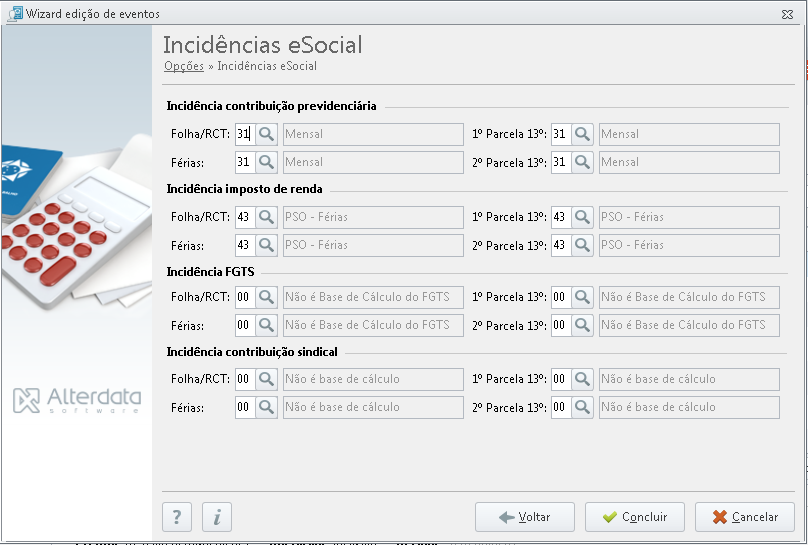Search imposto de renda 2º Parcela 13º
Image resolution: width=808 pixels, height=545 pixels.
pyautogui.click(x=582, y=245)
